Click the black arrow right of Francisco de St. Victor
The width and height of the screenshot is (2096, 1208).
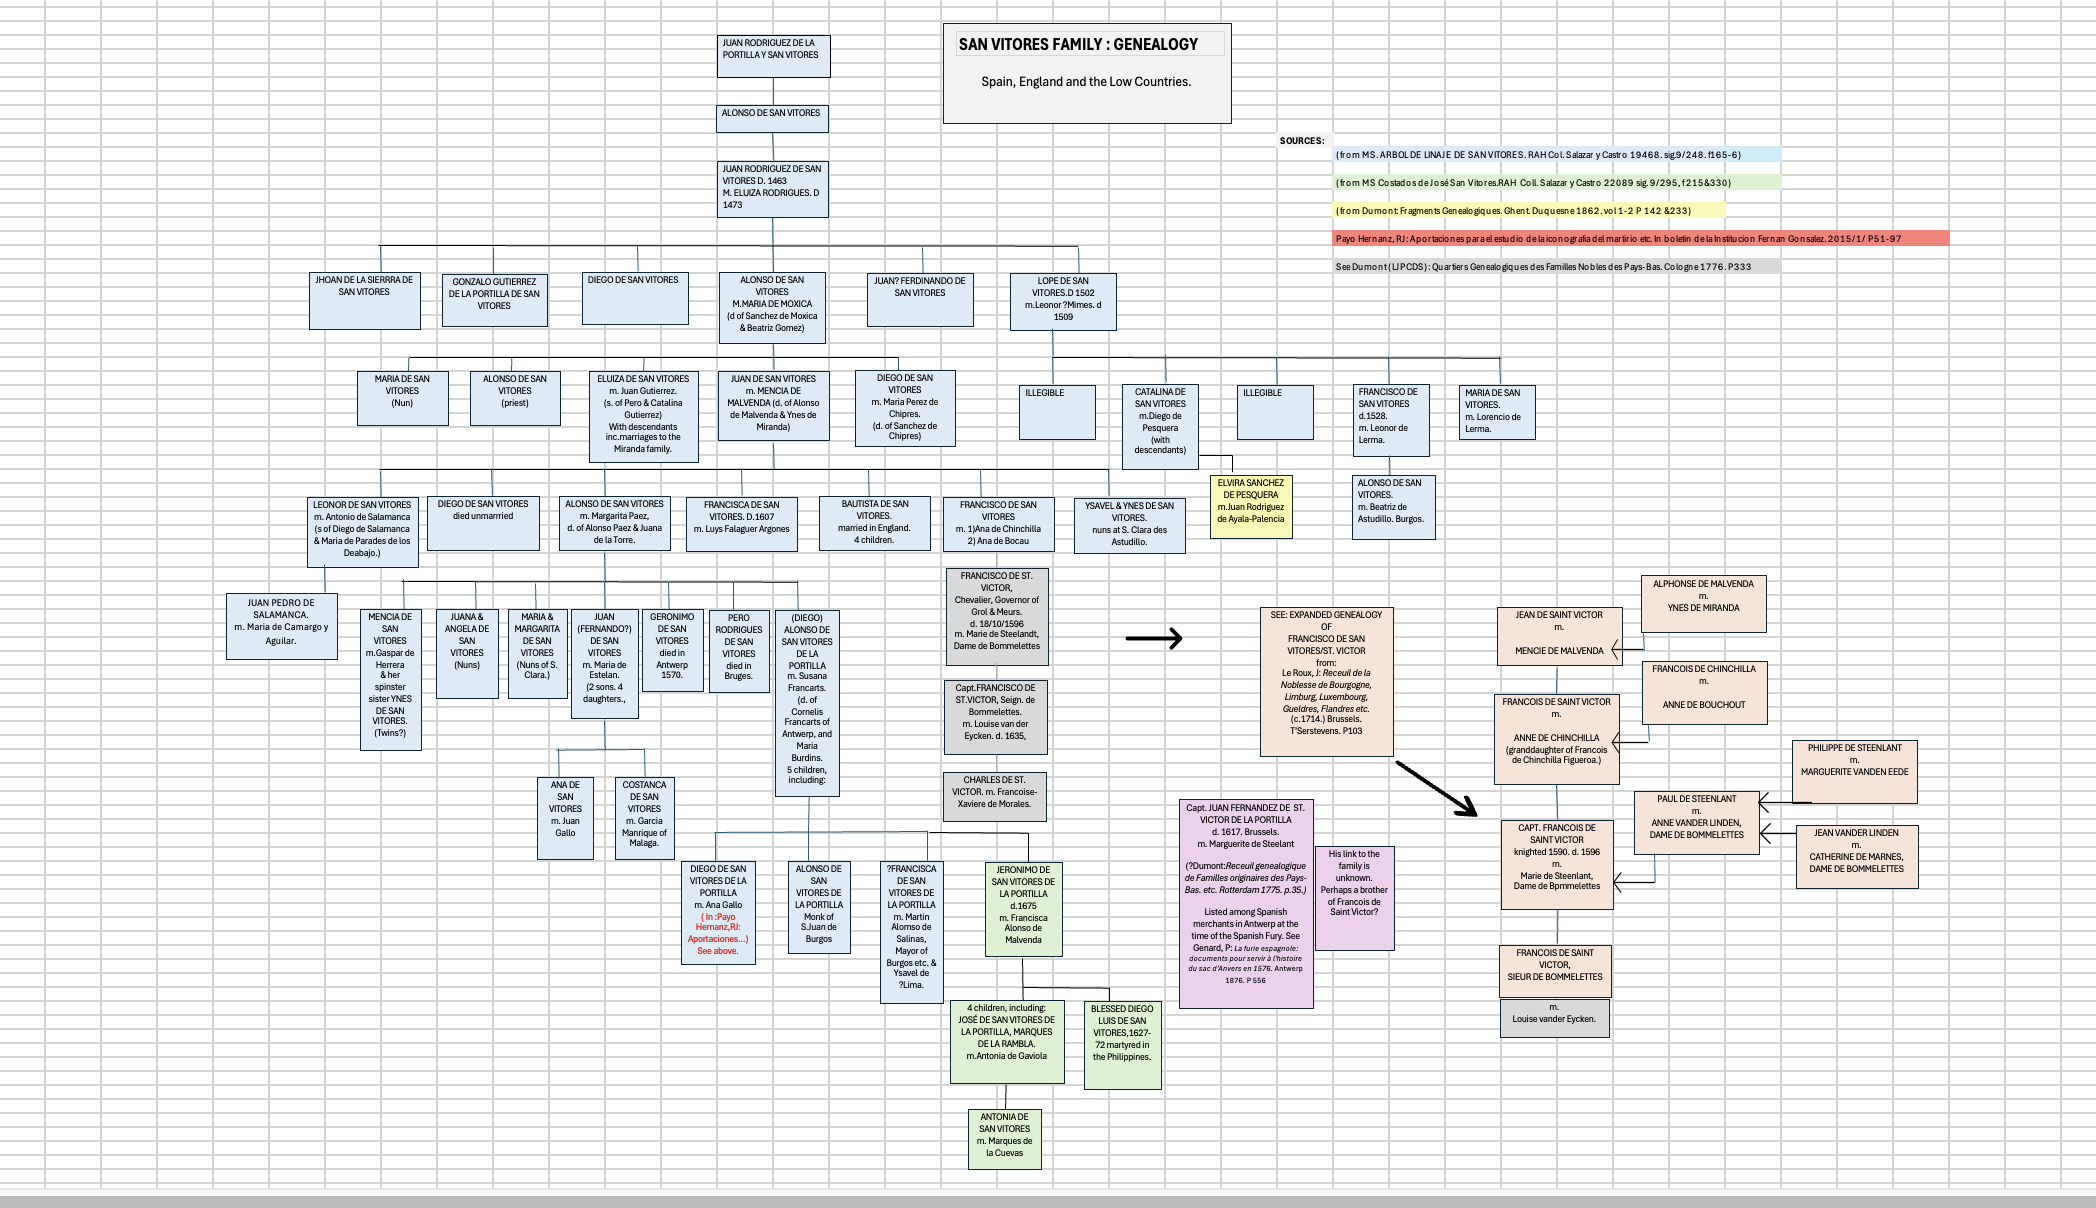(1153, 638)
